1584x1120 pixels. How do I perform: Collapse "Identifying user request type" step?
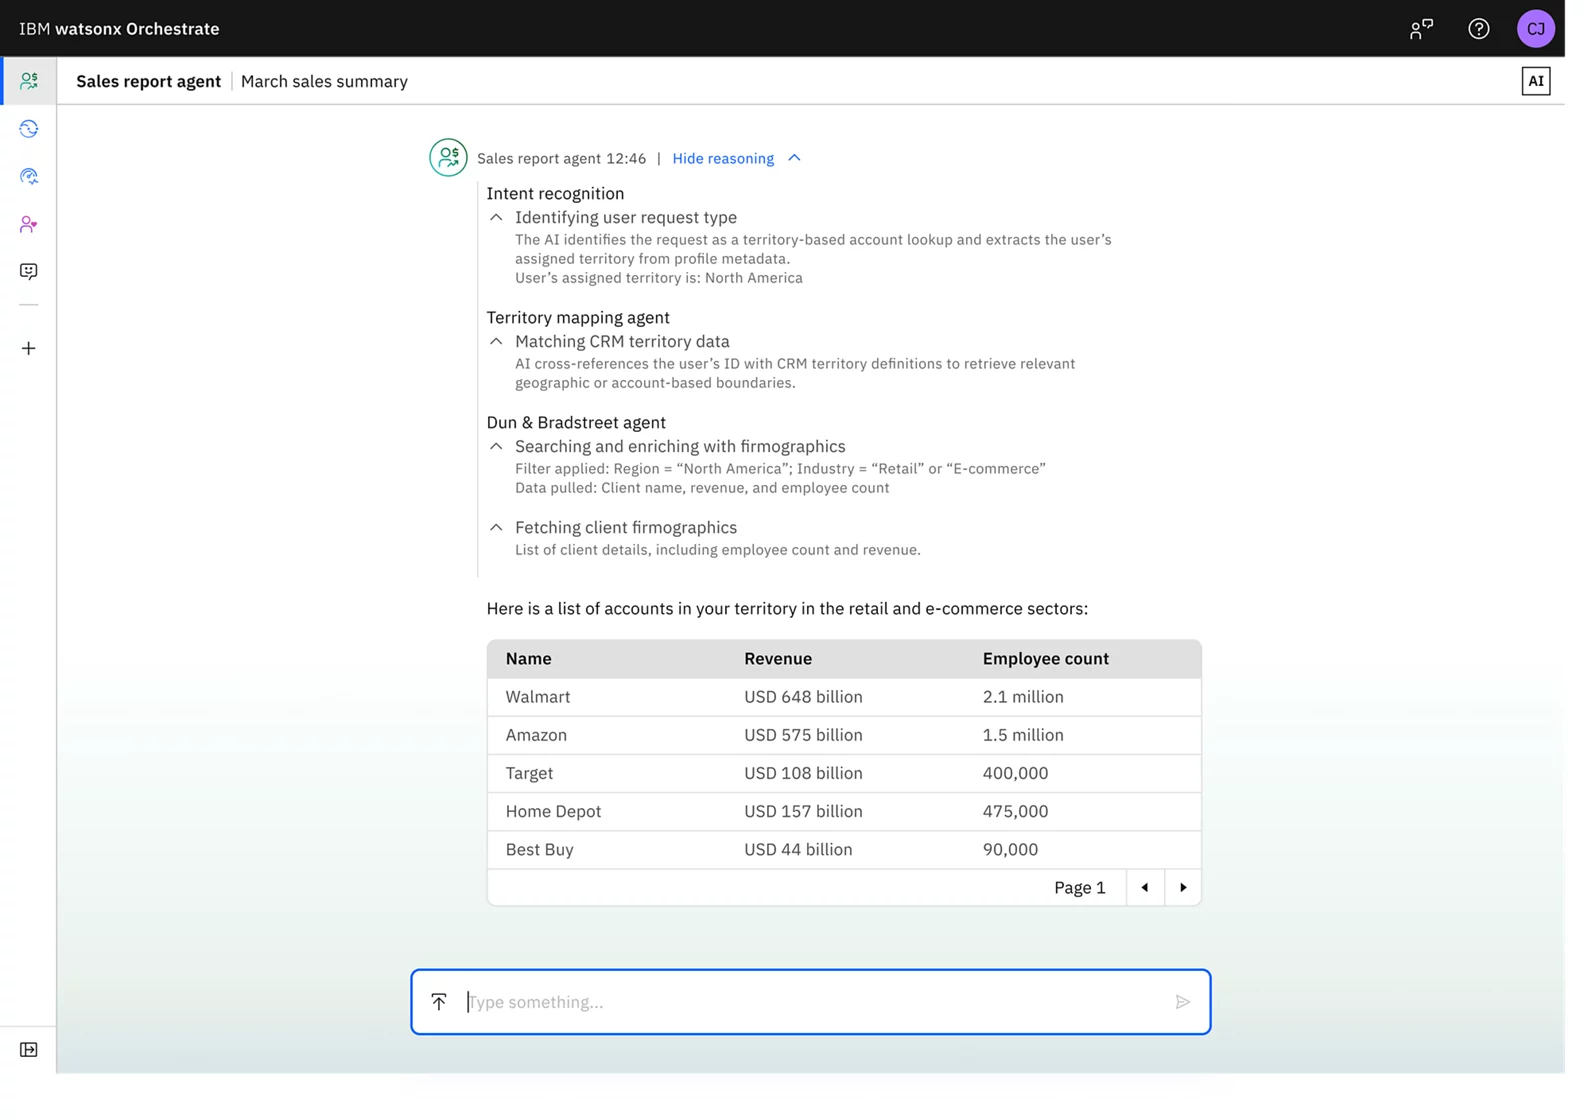[496, 218]
